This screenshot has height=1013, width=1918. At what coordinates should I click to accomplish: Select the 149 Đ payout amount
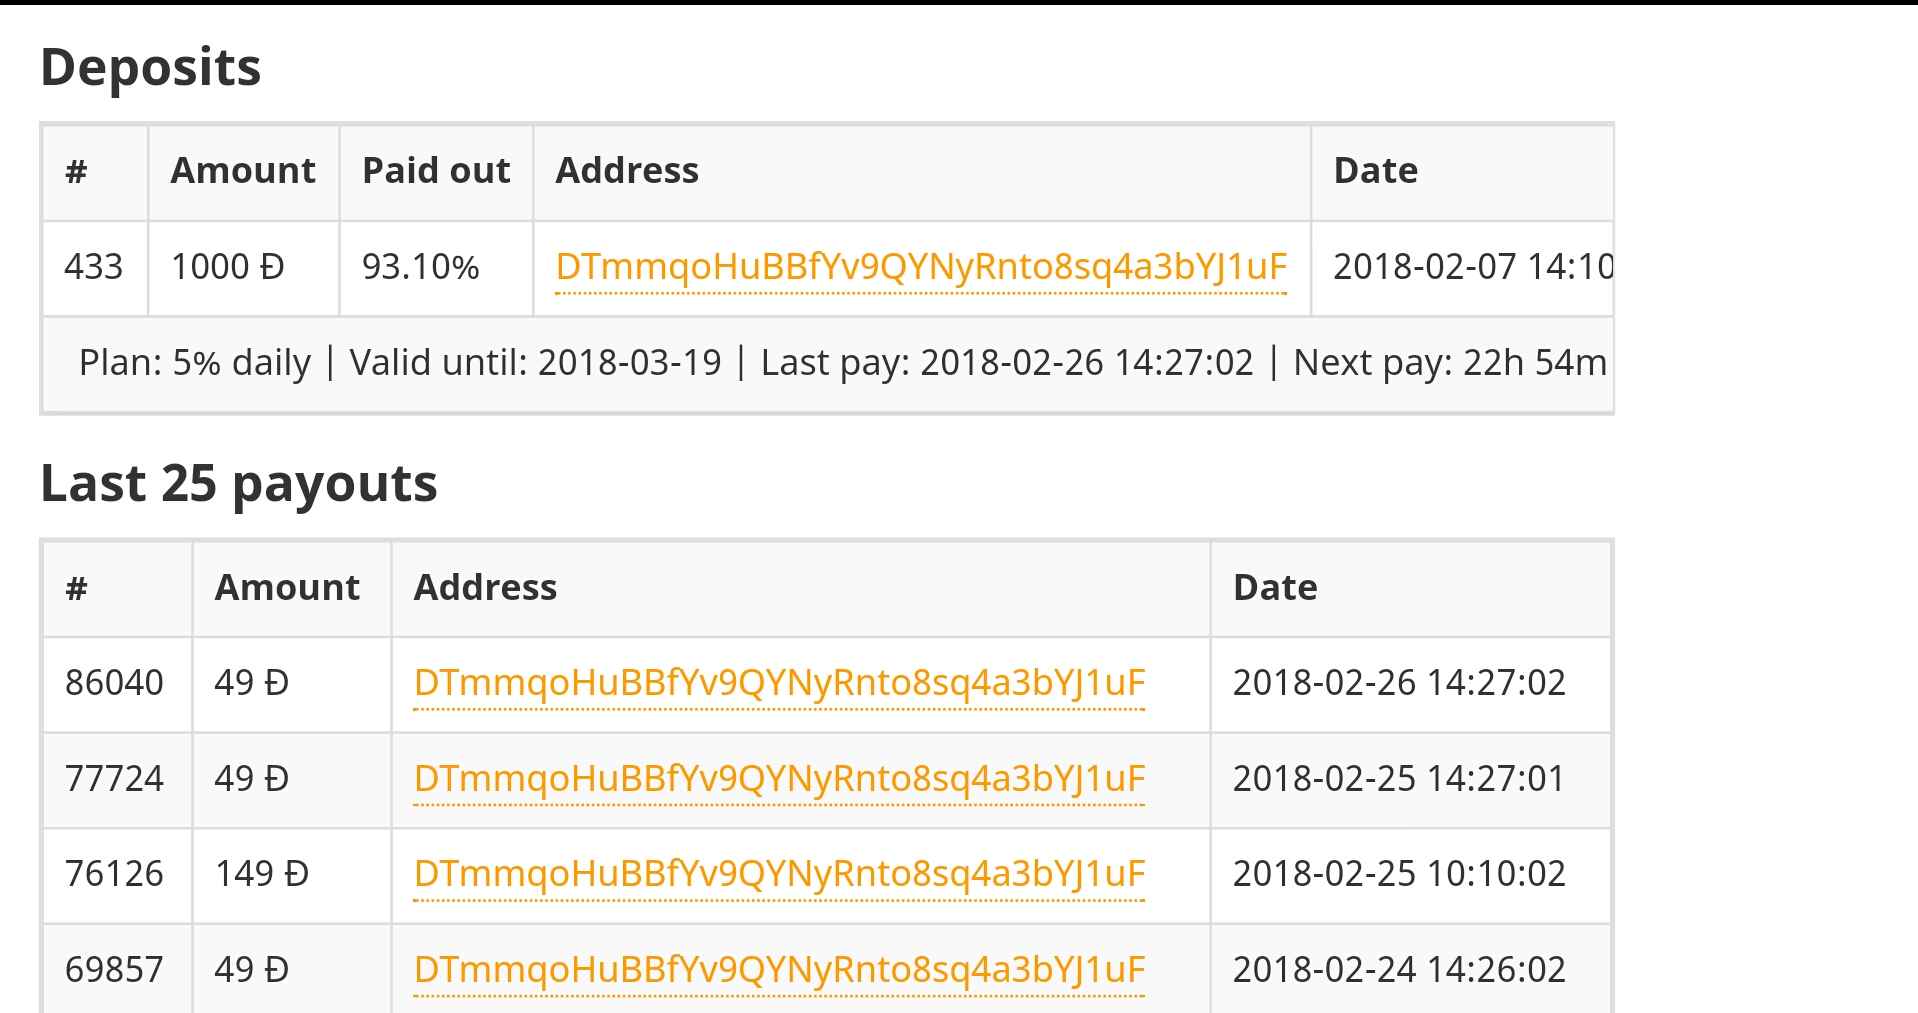coord(291,874)
